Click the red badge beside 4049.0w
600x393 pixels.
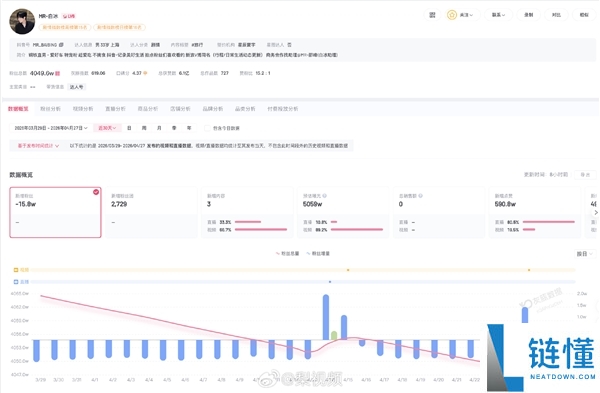pos(58,73)
